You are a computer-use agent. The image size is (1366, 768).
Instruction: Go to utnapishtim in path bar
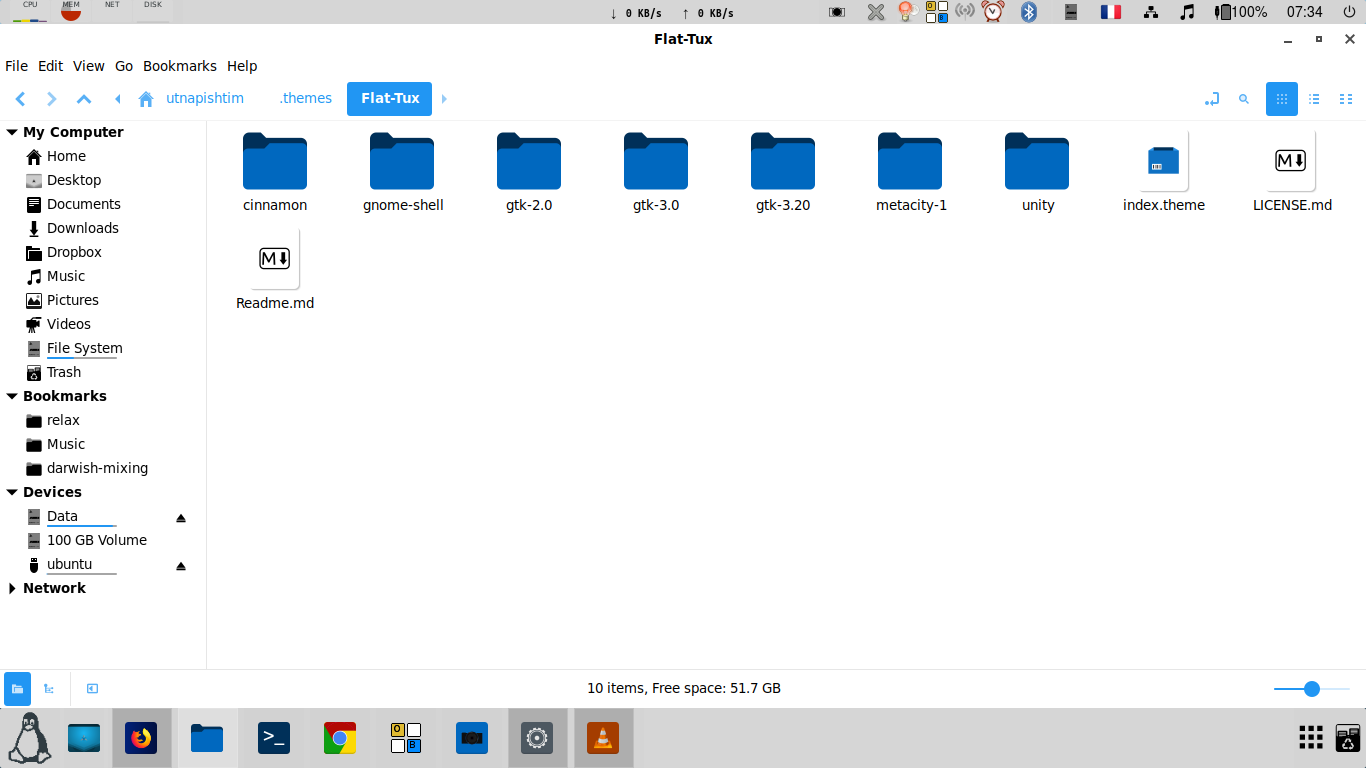pos(205,99)
